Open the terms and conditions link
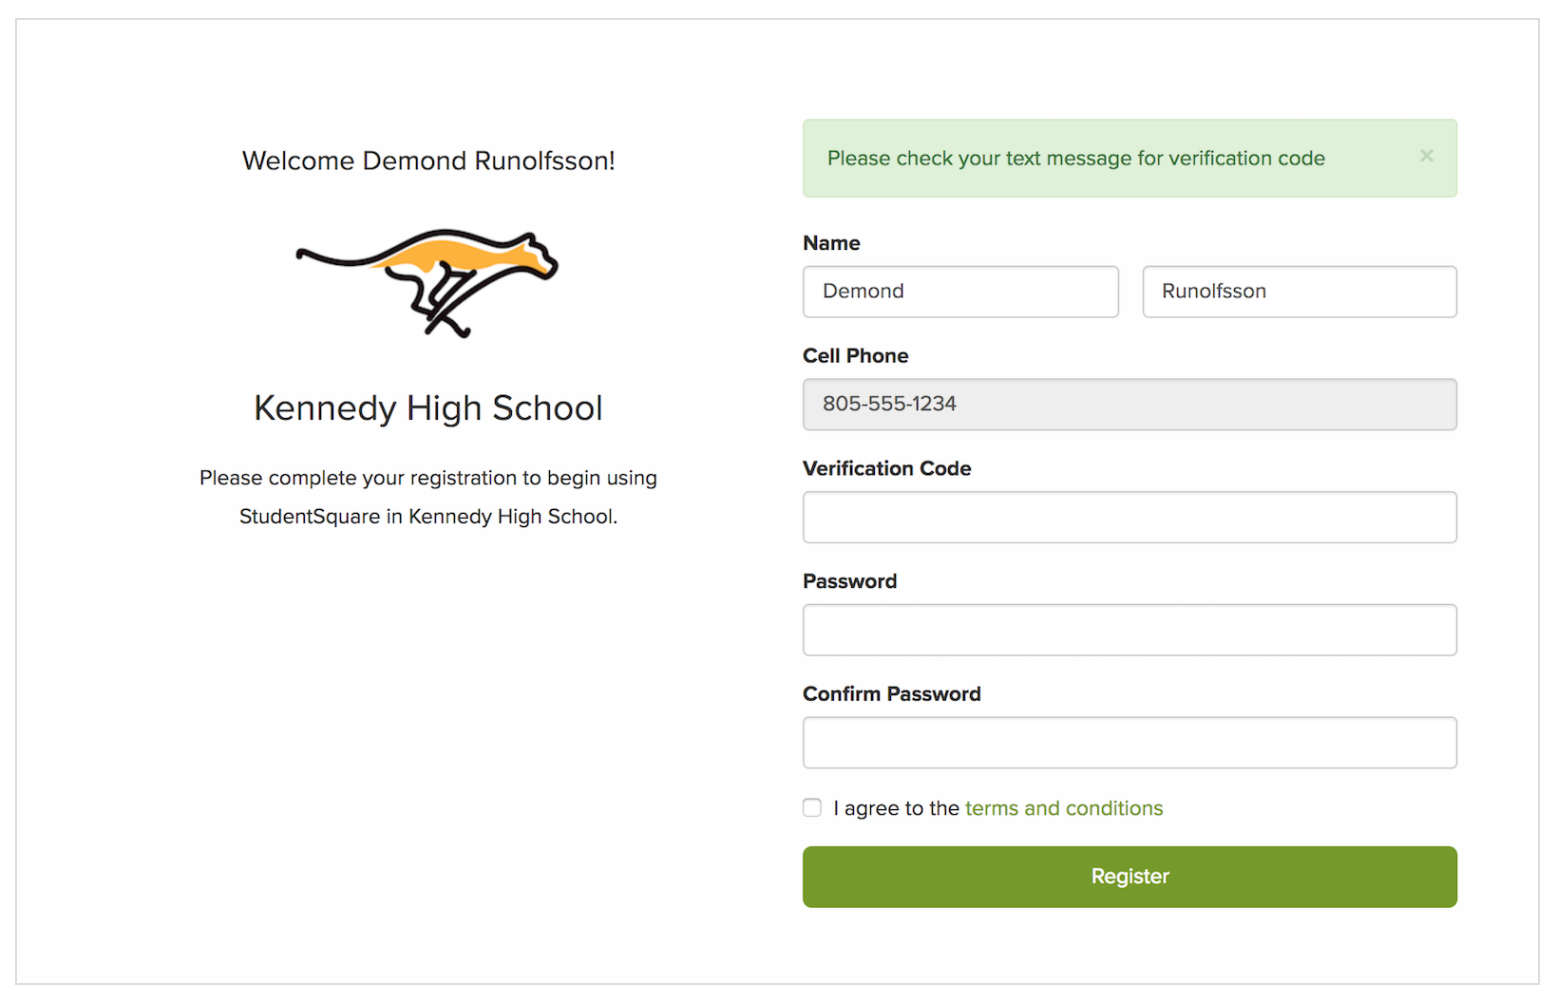 [x=1063, y=808]
